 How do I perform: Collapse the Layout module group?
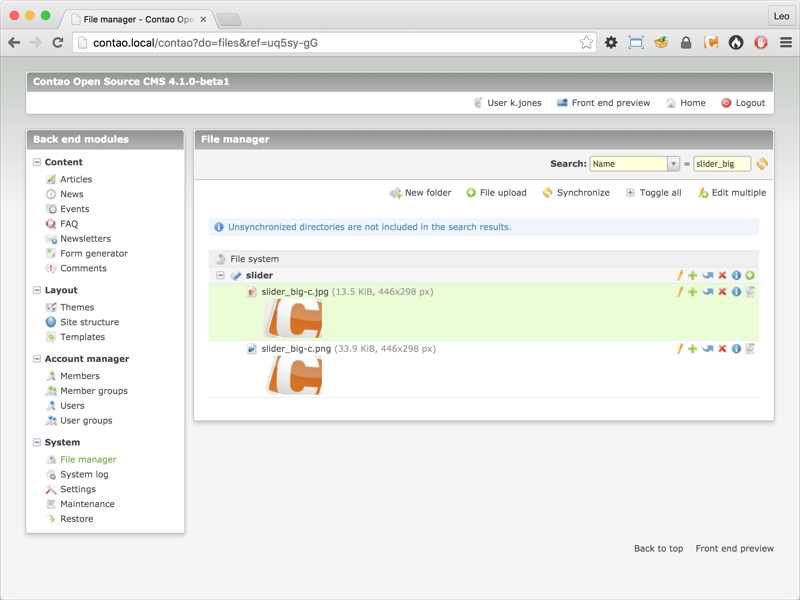coord(37,290)
